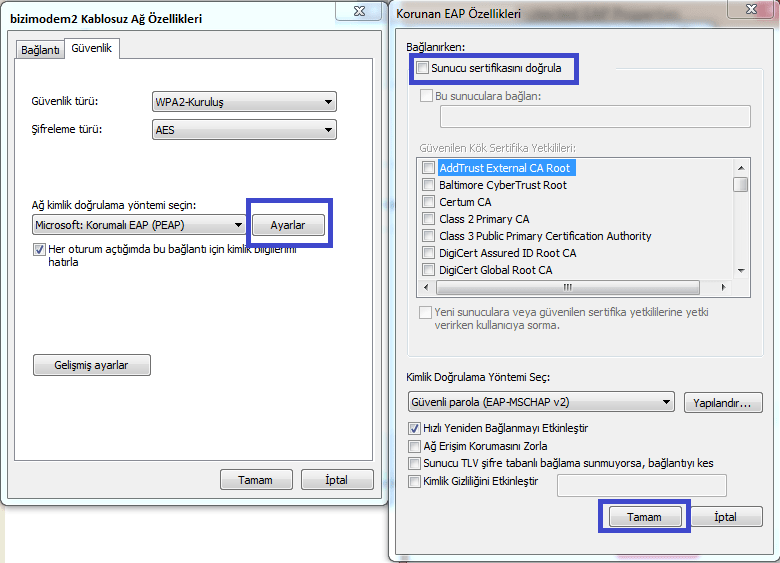This screenshot has height=563, width=780.
Task: Click the horizontal scroll left arrow of certificate list
Action: pos(426,287)
